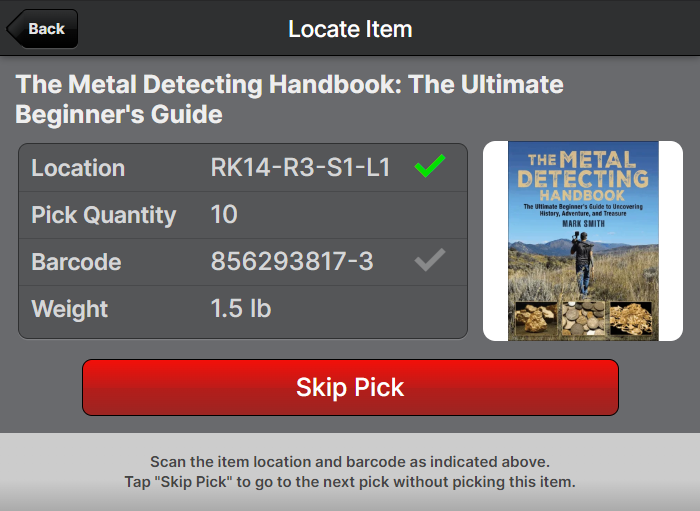700x511 pixels.
Task: Select the barcode number 856293817-3
Action: pyautogui.click(x=292, y=262)
